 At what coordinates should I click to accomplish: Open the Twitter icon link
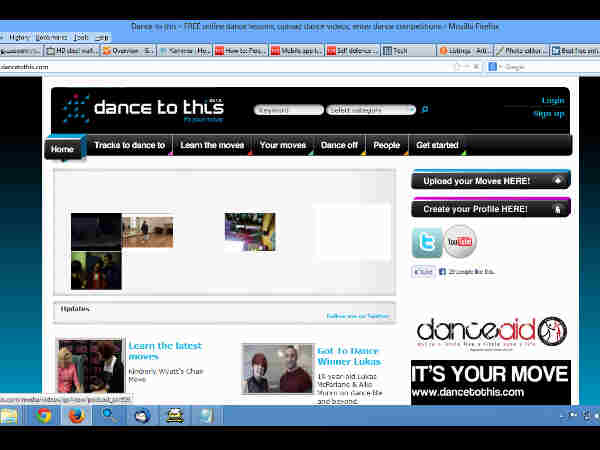click(426, 242)
